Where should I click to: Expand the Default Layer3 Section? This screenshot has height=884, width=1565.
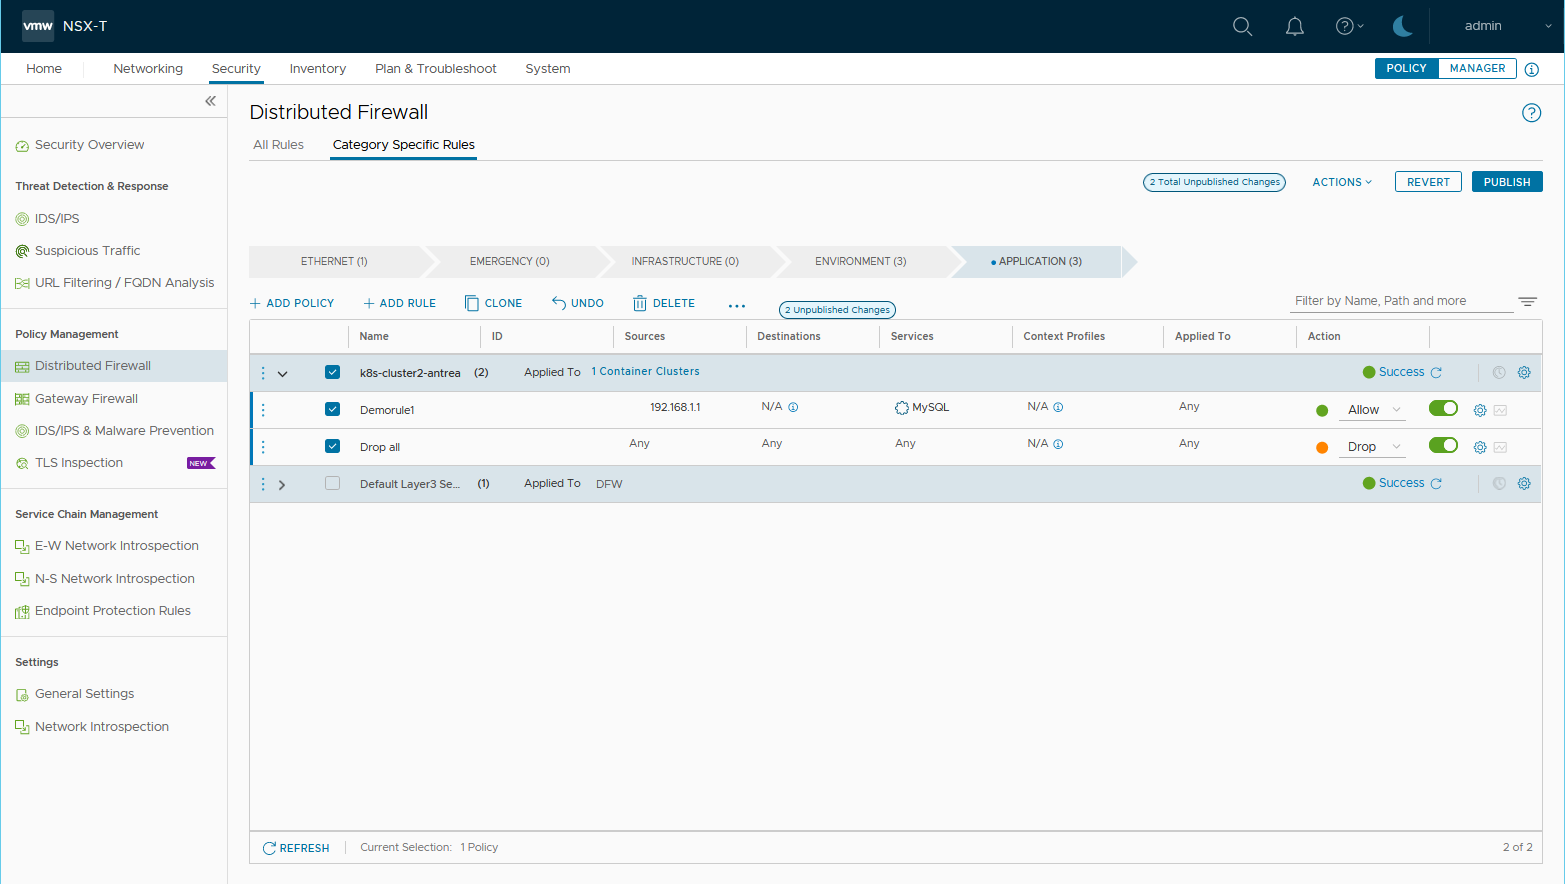282,485
